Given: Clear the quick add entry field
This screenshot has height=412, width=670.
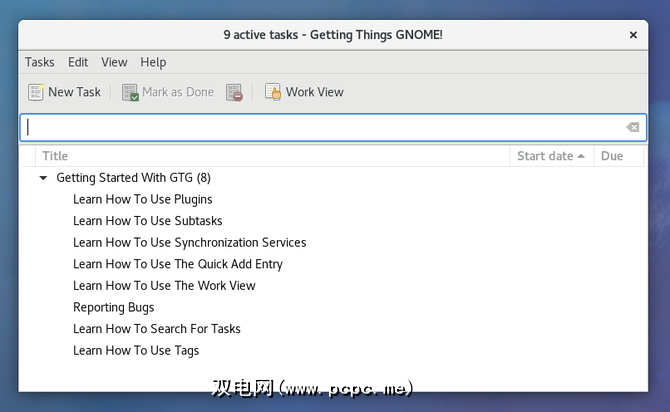Looking at the screenshot, I should pos(632,127).
